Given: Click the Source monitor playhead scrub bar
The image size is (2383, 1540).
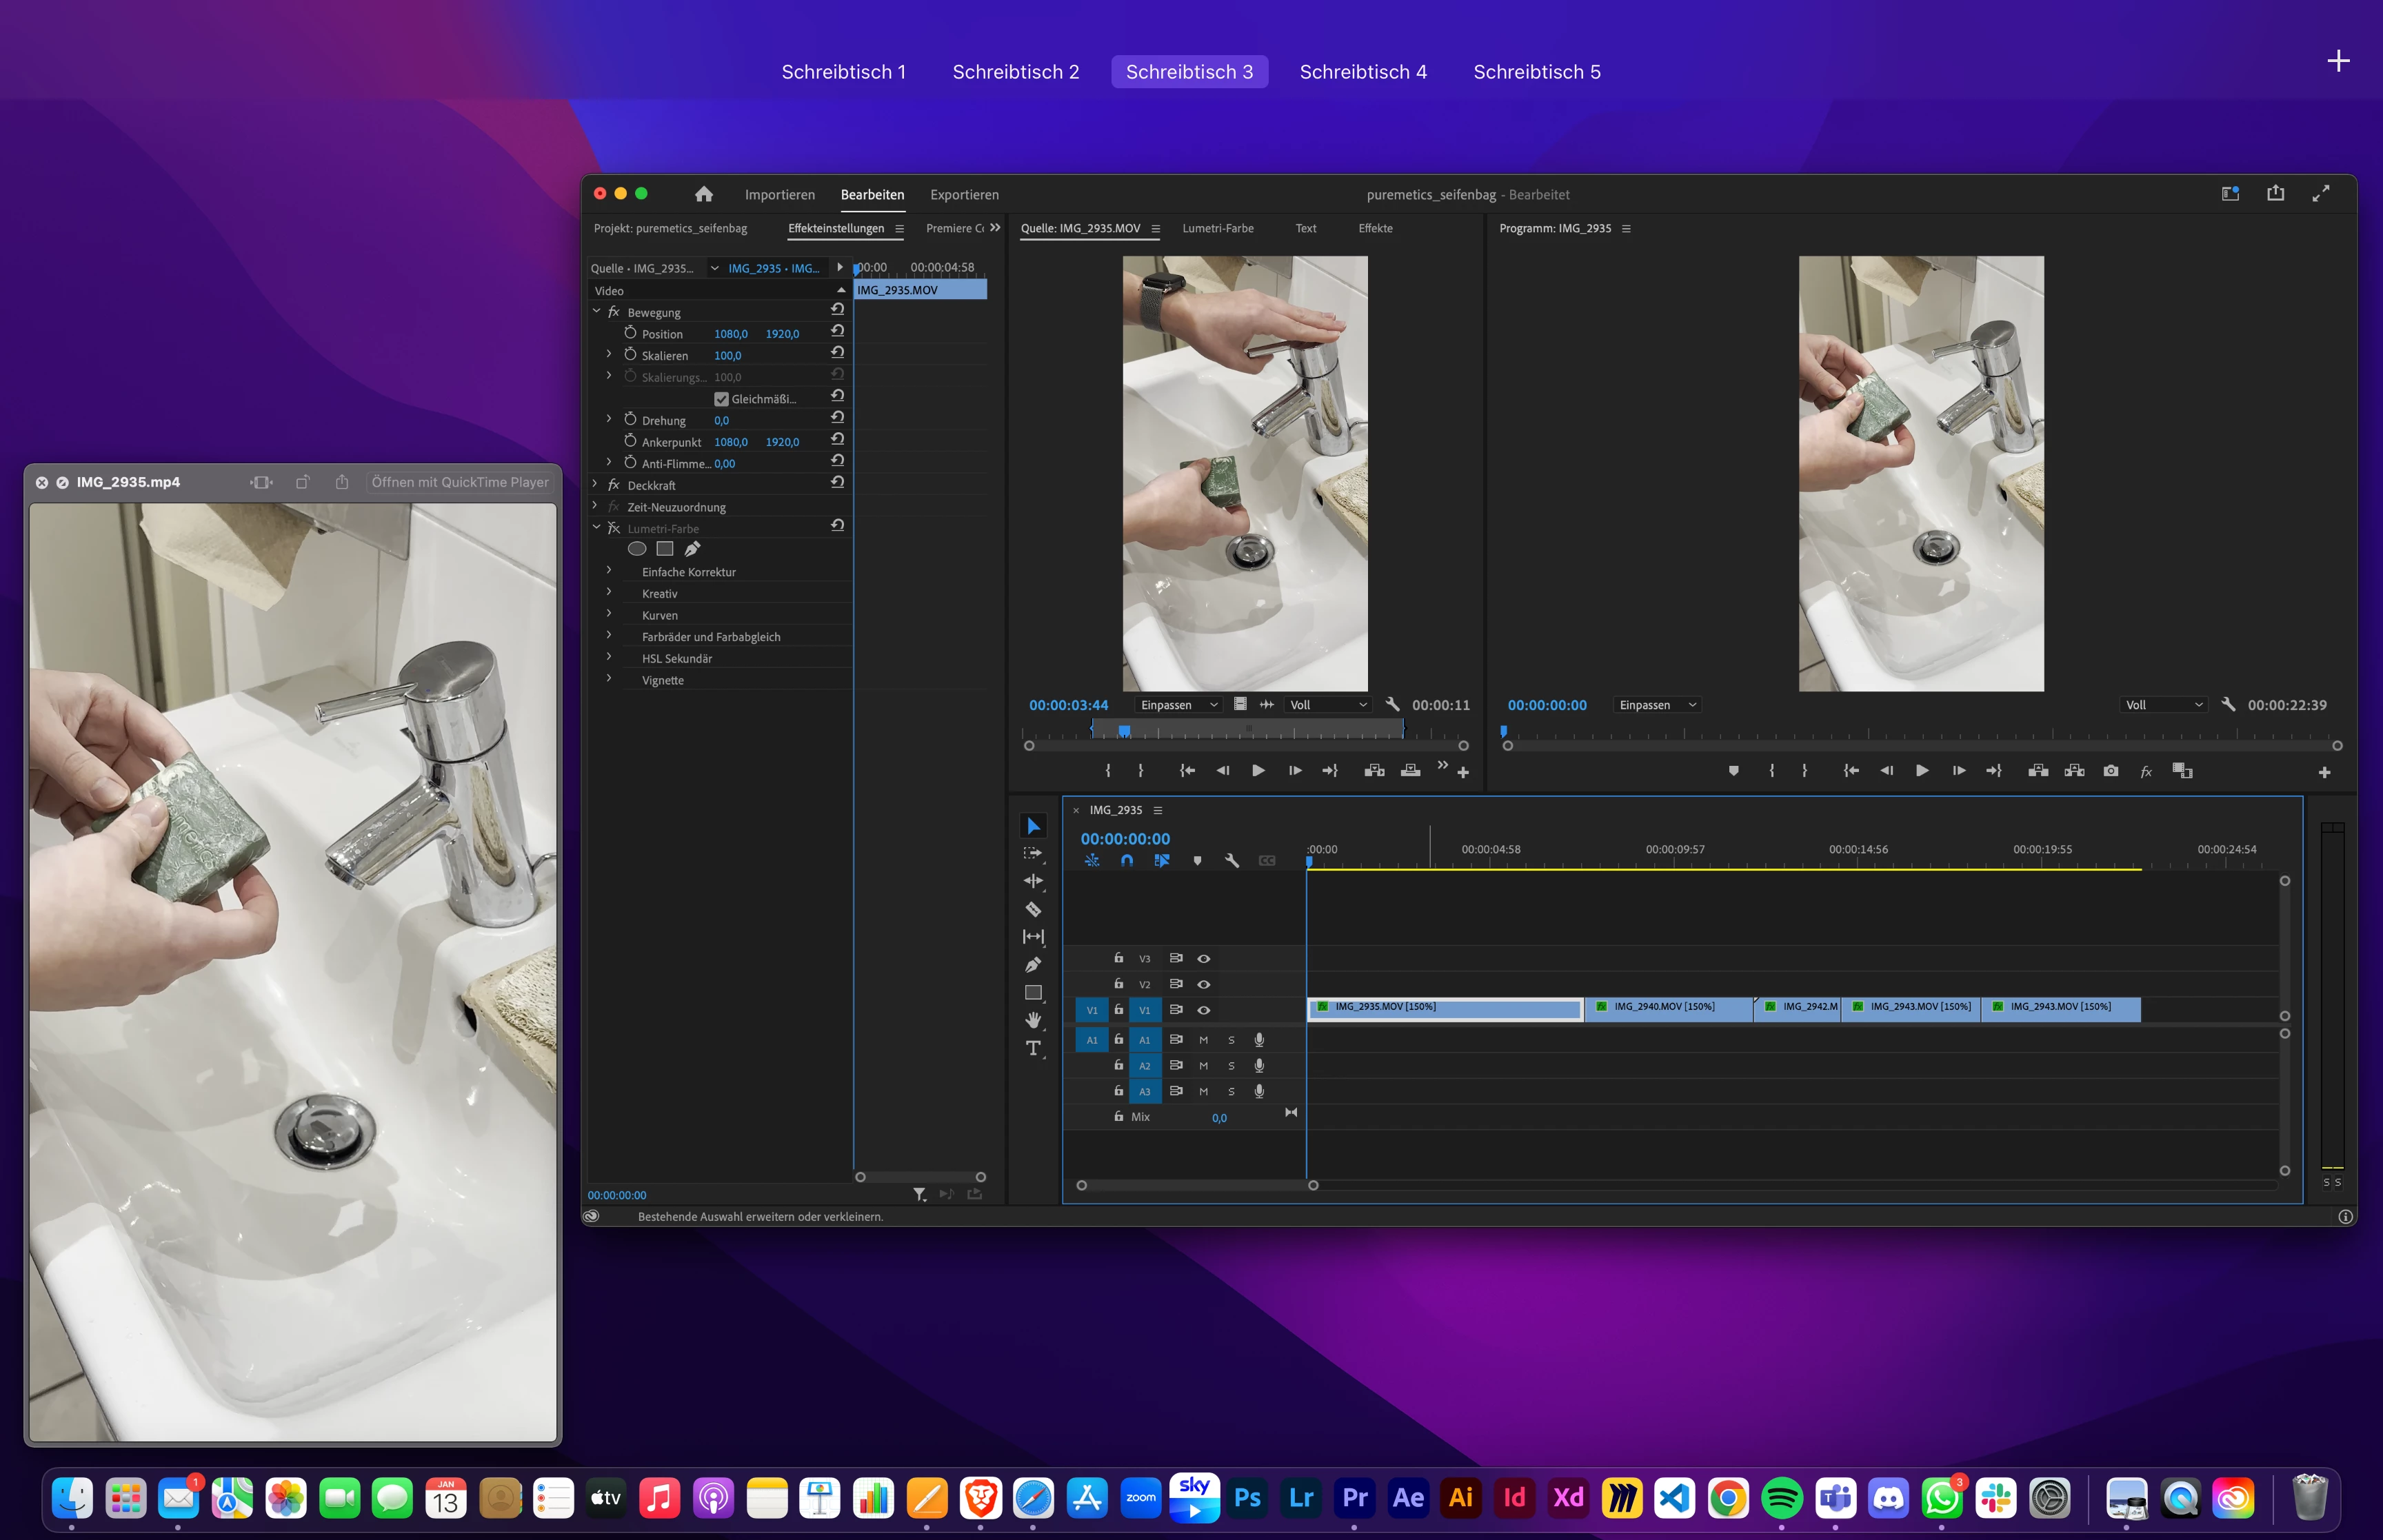Looking at the screenshot, I should 1246,731.
